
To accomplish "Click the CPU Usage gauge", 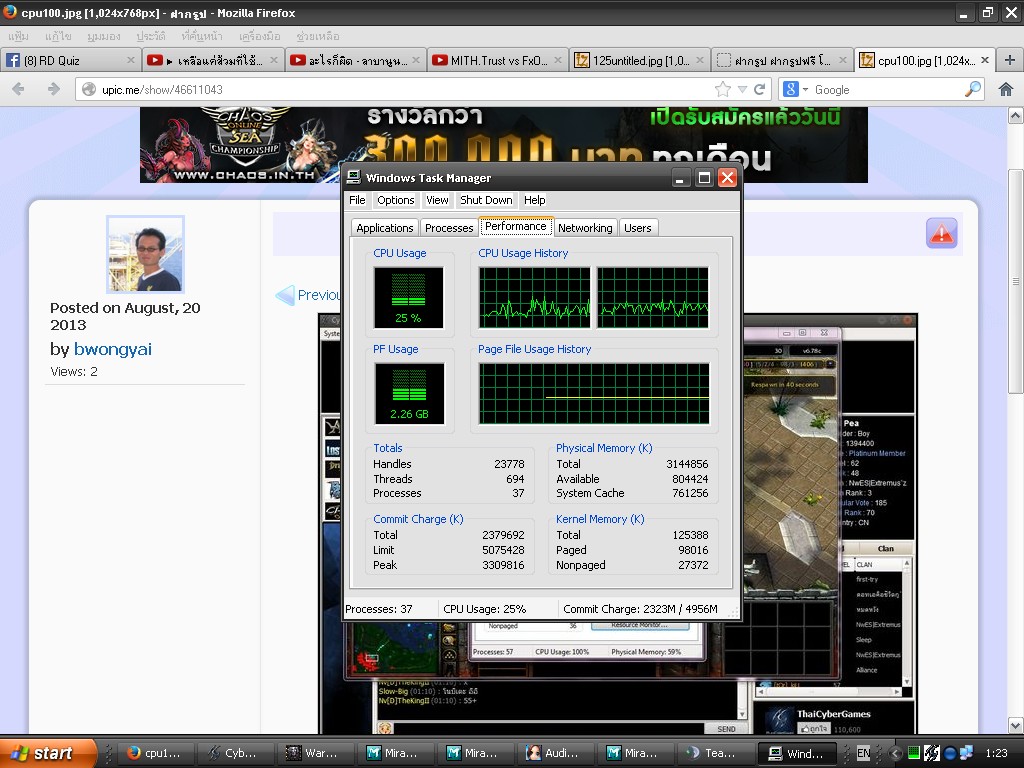I will pyautogui.click(x=409, y=298).
